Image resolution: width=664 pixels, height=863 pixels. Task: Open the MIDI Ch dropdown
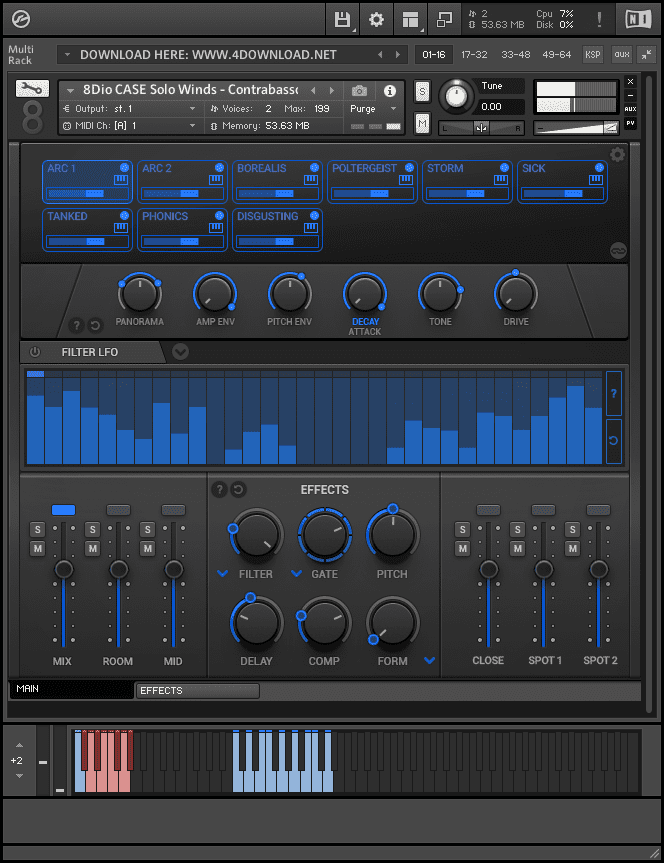coord(129,125)
